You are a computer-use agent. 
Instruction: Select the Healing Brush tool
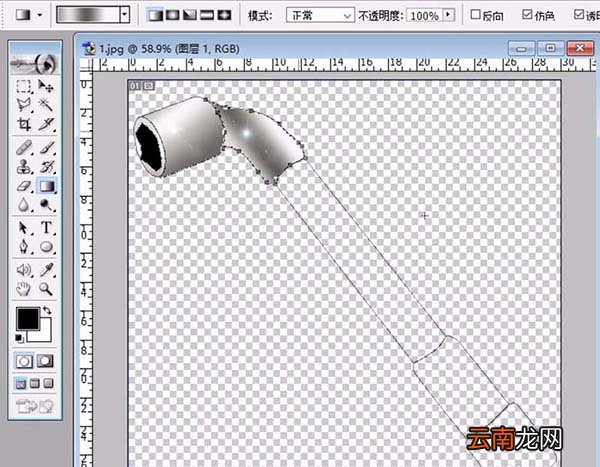pyautogui.click(x=24, y=147)
